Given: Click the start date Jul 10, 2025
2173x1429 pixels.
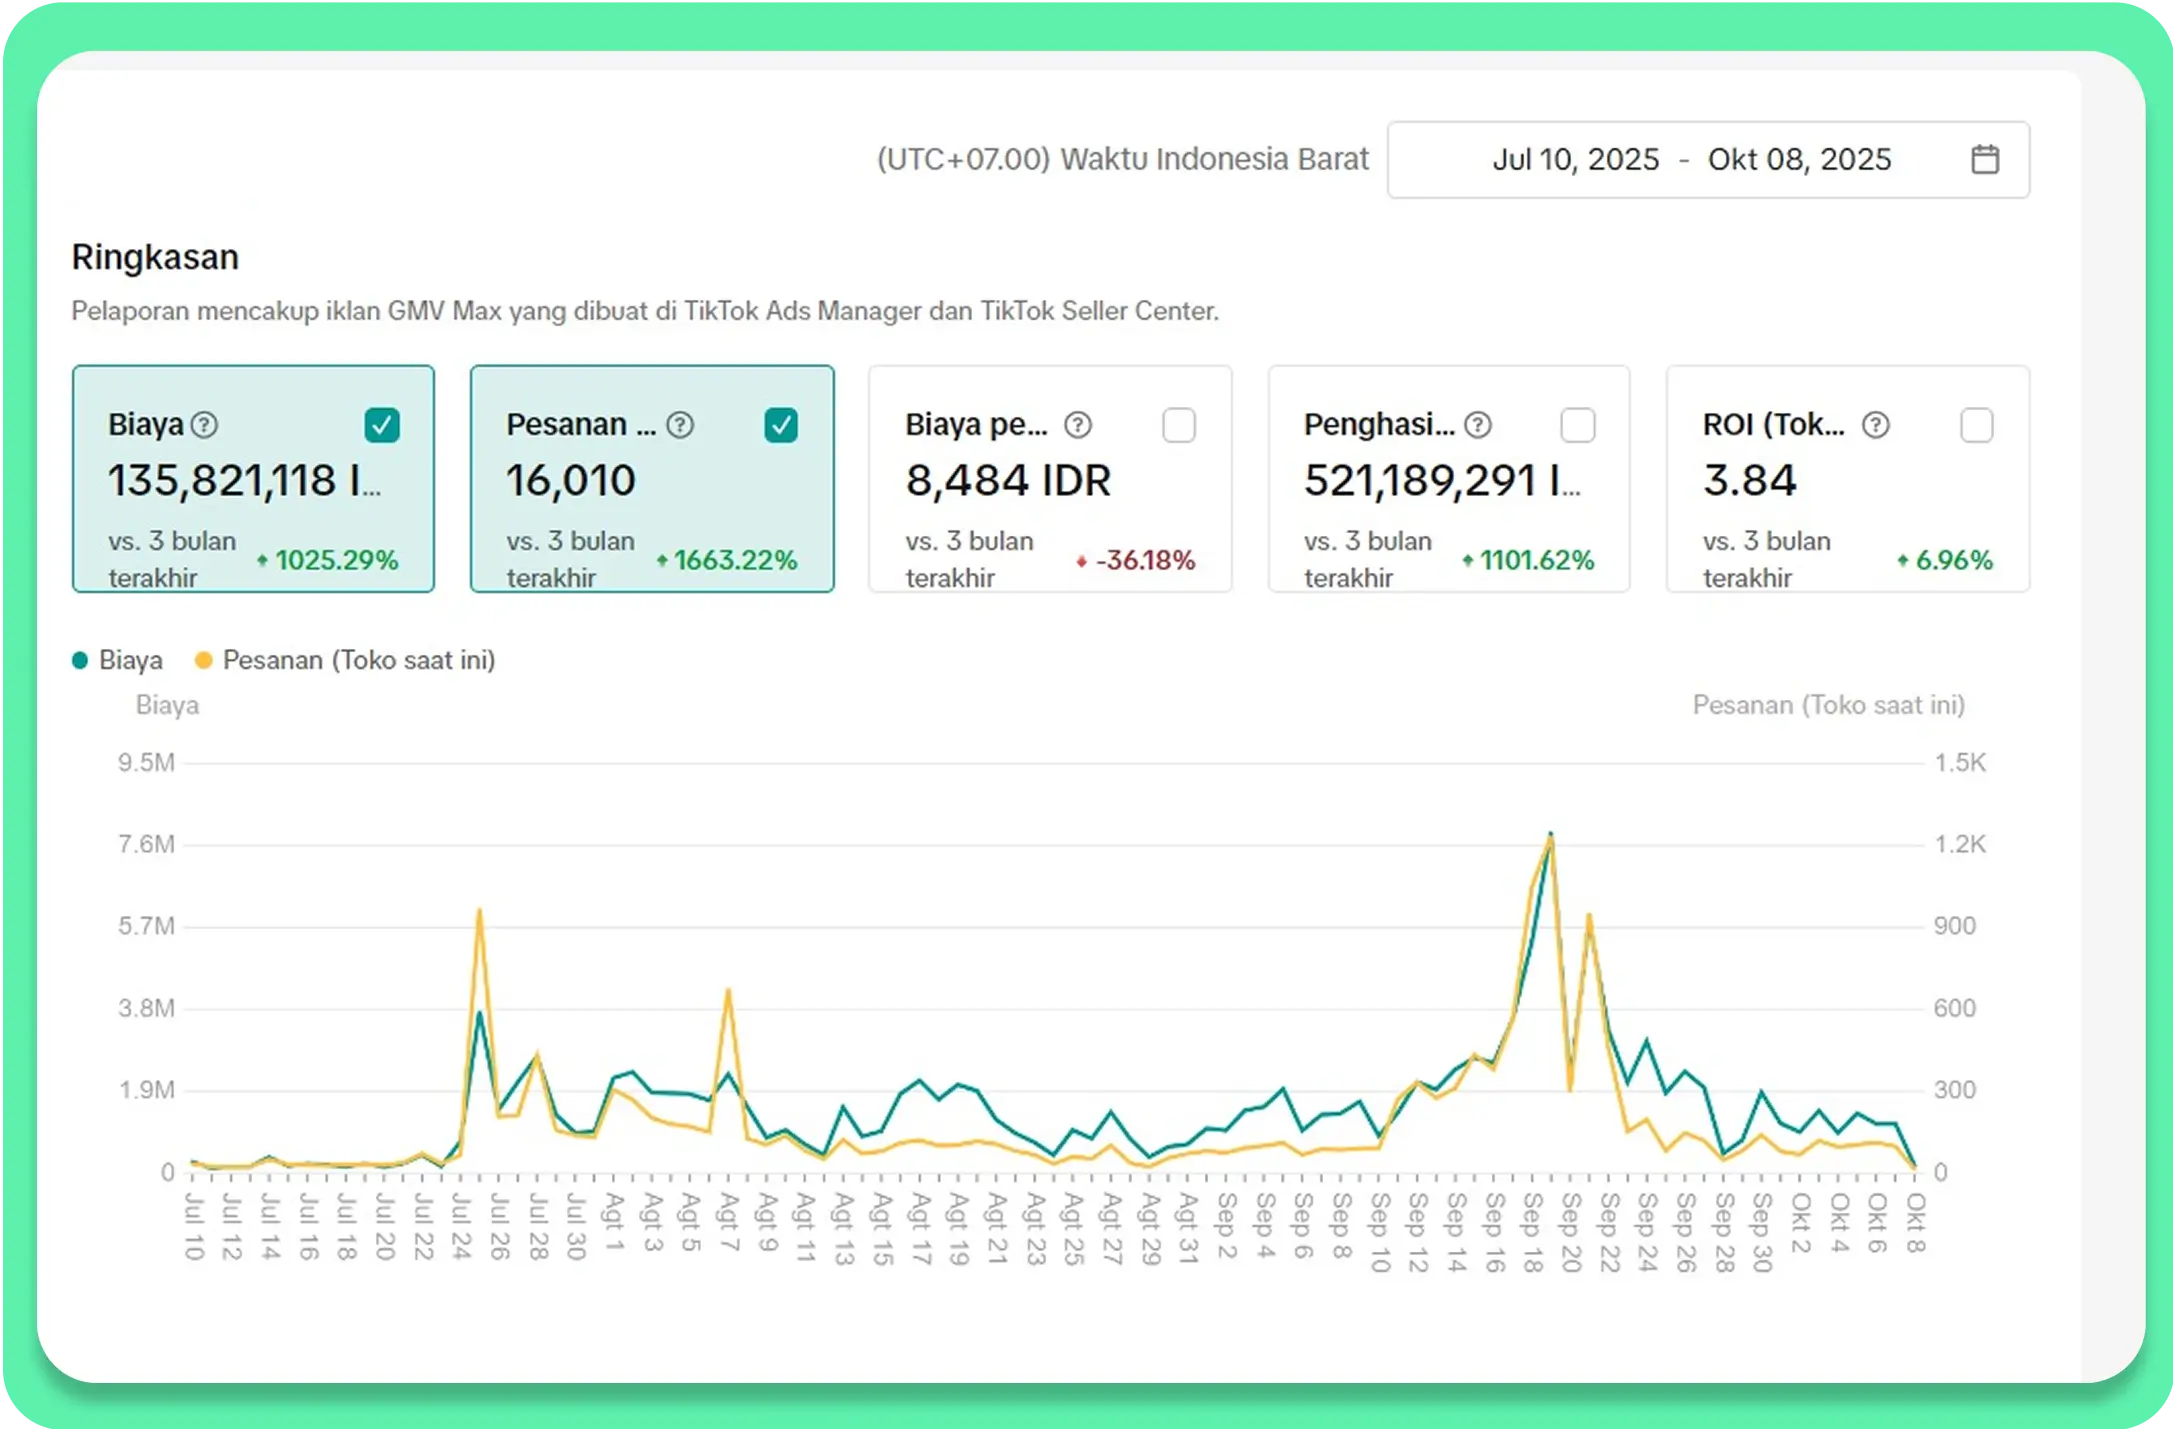Looking at the screenshot, I should [x=1575, y=160].
